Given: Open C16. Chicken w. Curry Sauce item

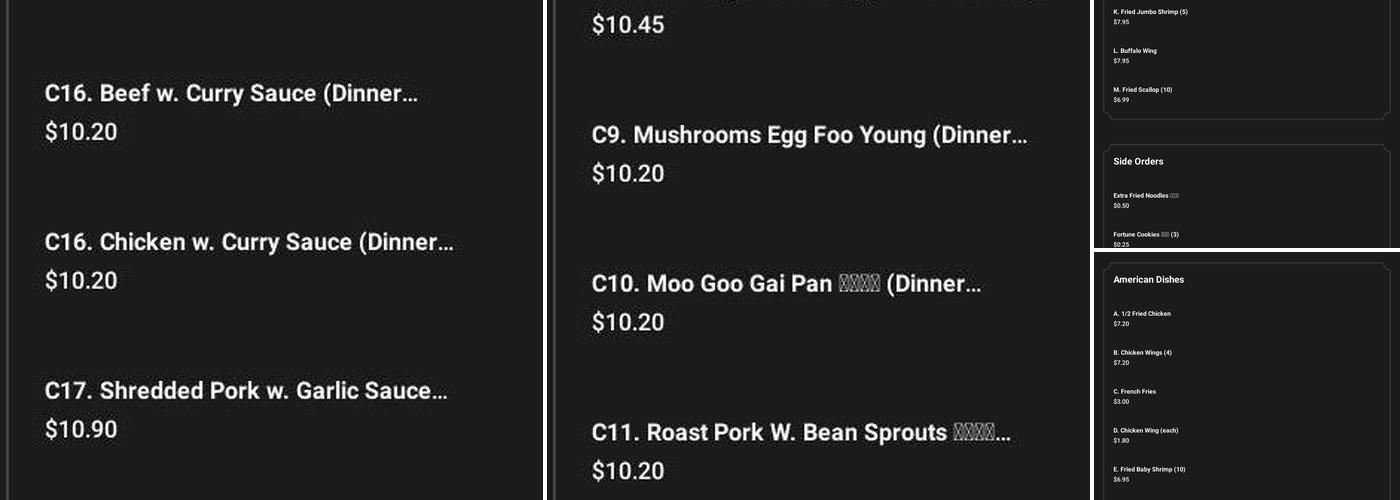Looking at the screenshot, I should (248, 243).
